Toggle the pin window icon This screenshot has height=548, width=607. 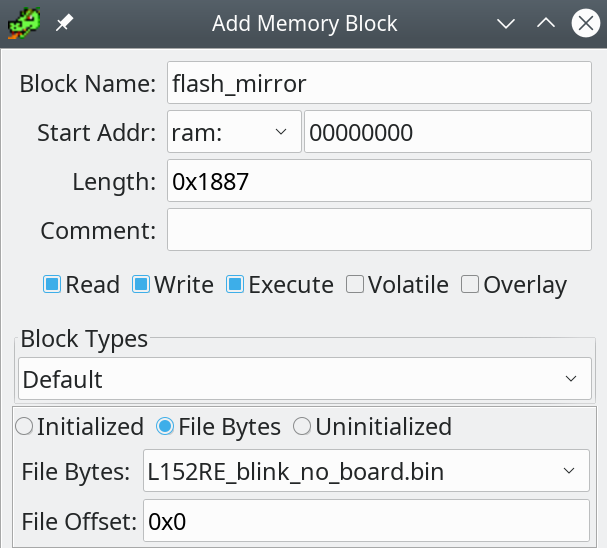click(64, 23)
